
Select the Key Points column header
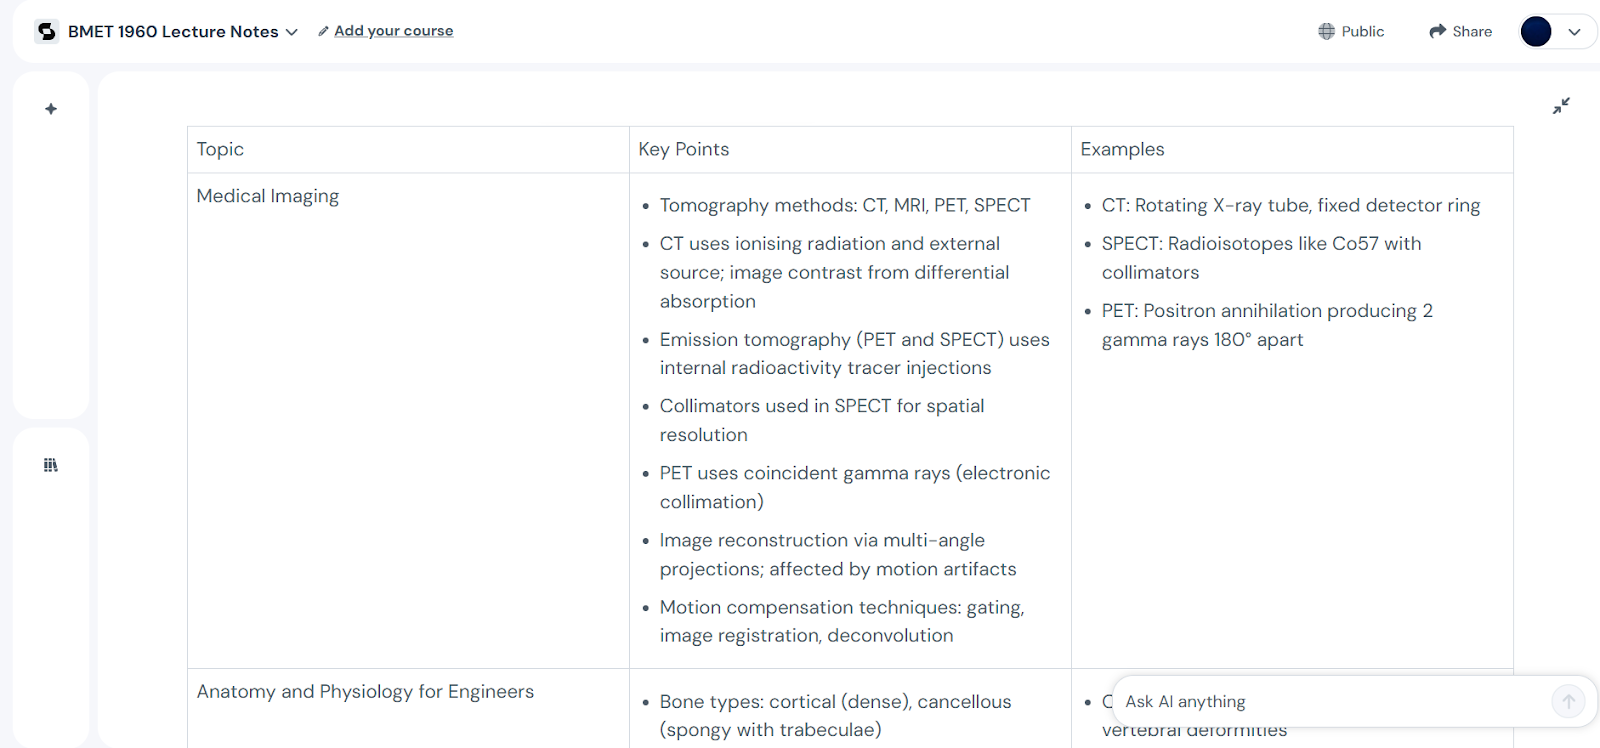684,150
